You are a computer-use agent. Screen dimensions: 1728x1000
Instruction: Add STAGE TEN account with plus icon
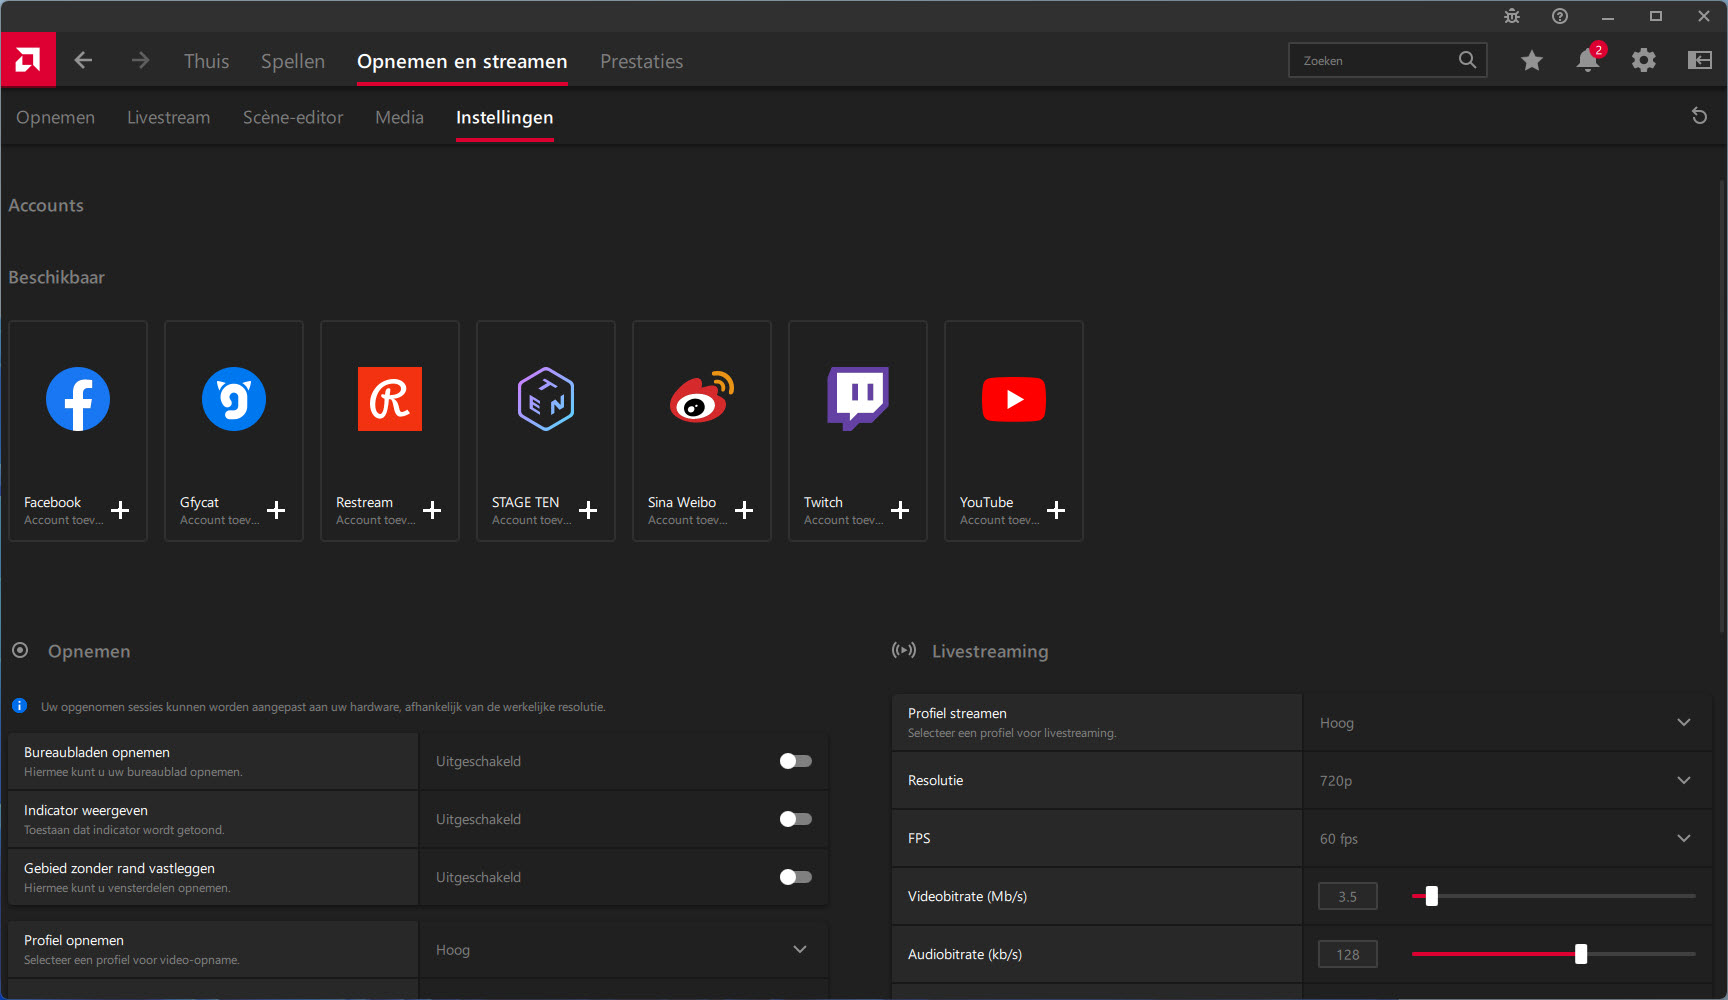click(x=588, y=510)
